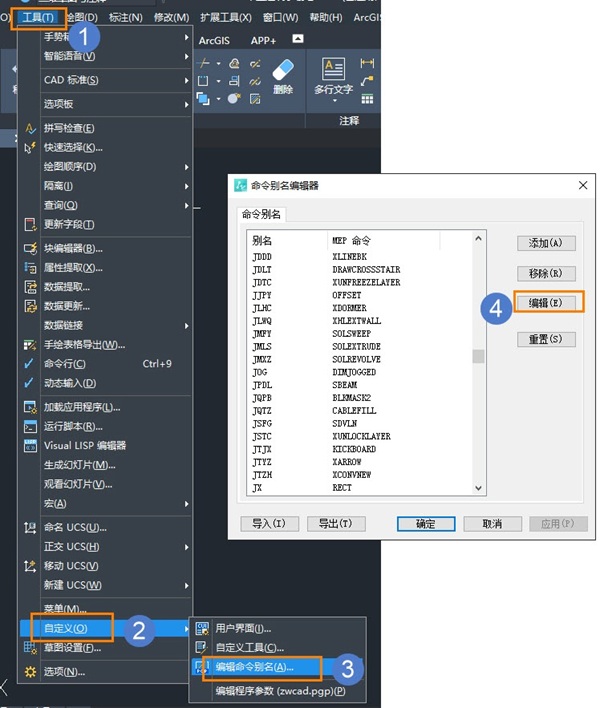600x708 pixels.
Task: Click the Edit (编辑) button
Action: pyautogui.click(x=546, y=303)
